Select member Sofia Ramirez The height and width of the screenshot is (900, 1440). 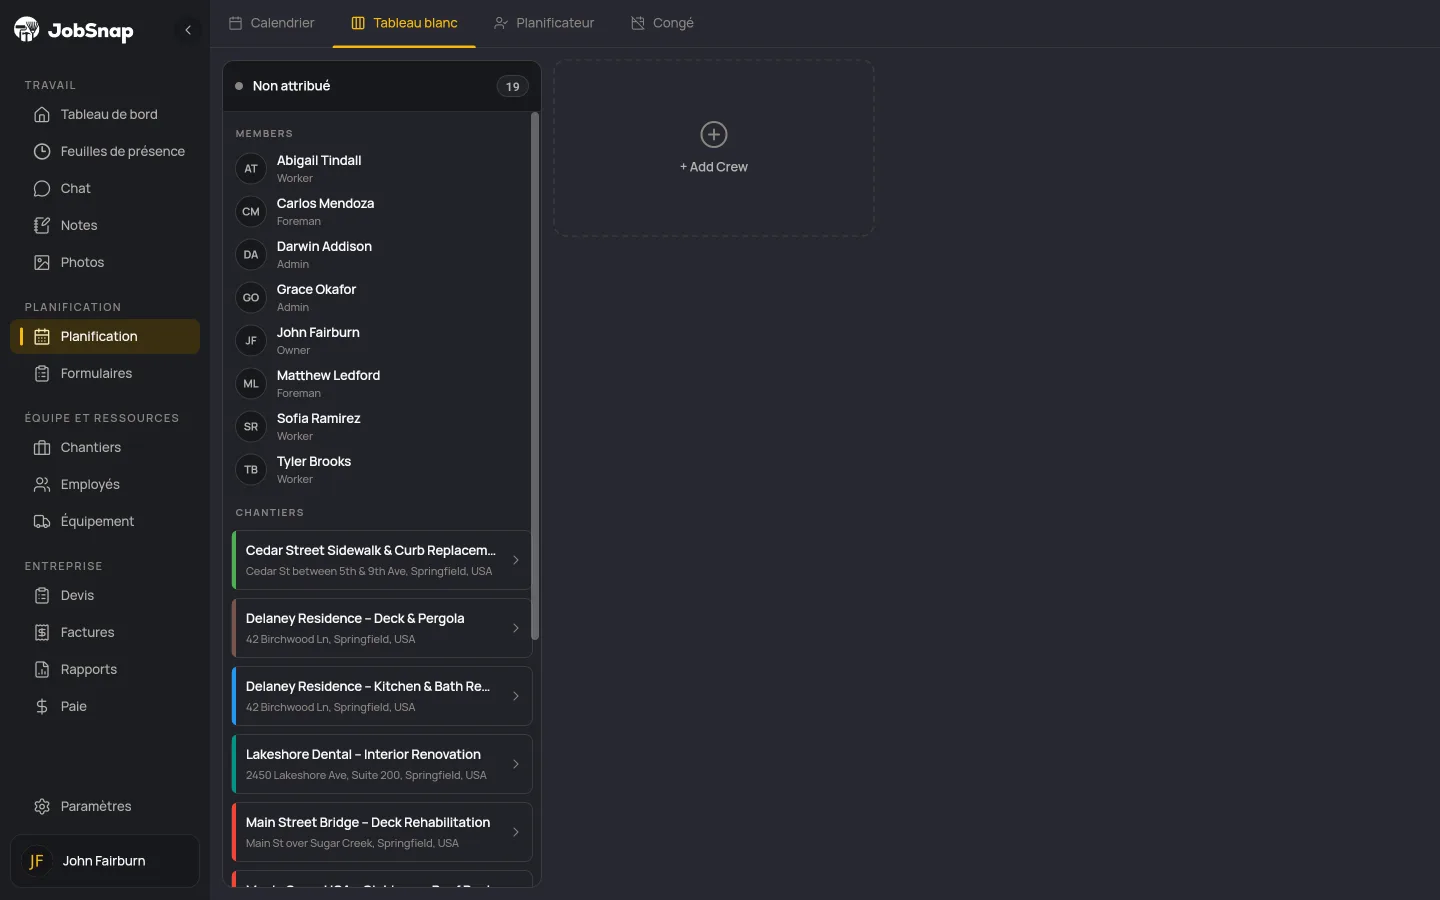tap(380, 426)
